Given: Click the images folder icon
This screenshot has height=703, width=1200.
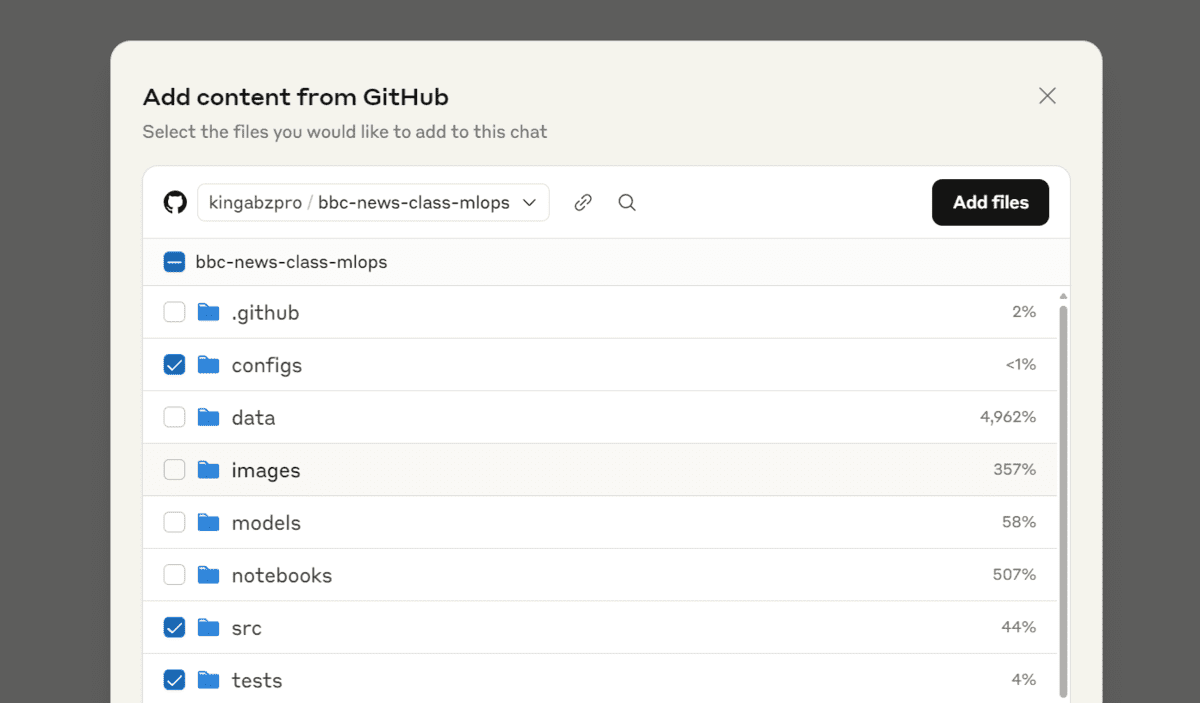Looking at the screenshot, I should pos(208,470).
